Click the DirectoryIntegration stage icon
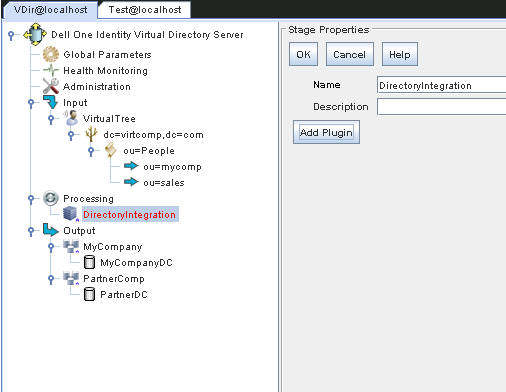Image resolution: width=506 pixels, height=392 pixels. [x=71, y=214]
